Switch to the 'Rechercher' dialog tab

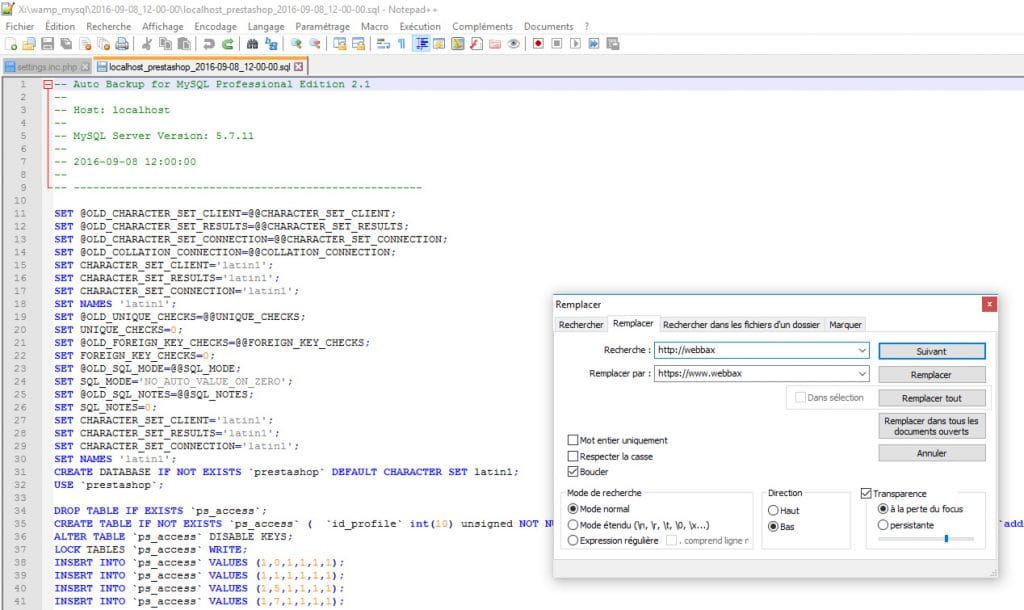point(581,325)
